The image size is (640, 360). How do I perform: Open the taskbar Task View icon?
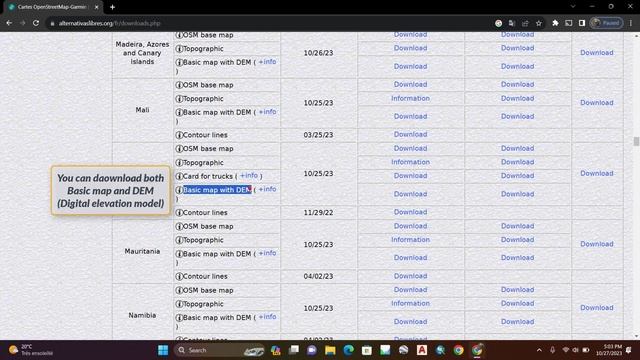point(293,350)
